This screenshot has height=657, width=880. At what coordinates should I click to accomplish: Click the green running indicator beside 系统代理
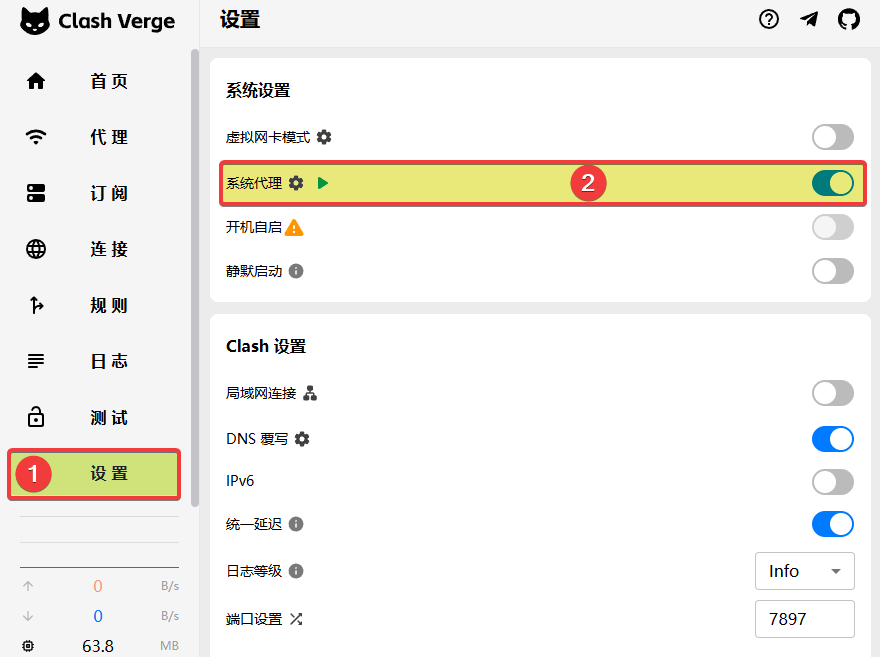point(323,183)
